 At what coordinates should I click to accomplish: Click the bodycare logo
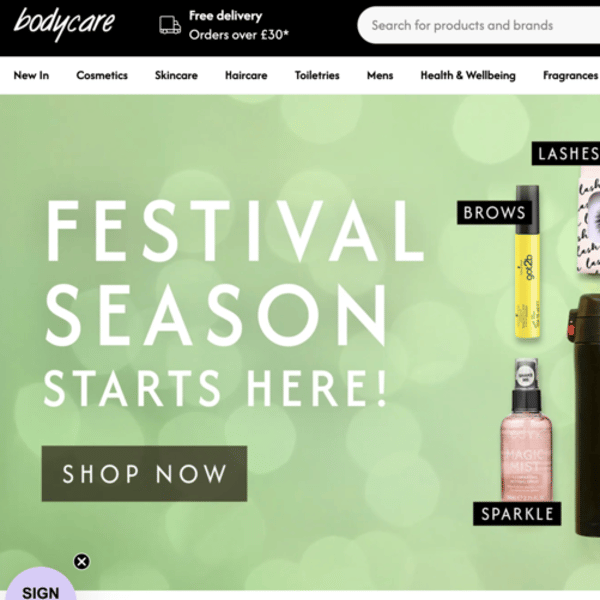64,24
